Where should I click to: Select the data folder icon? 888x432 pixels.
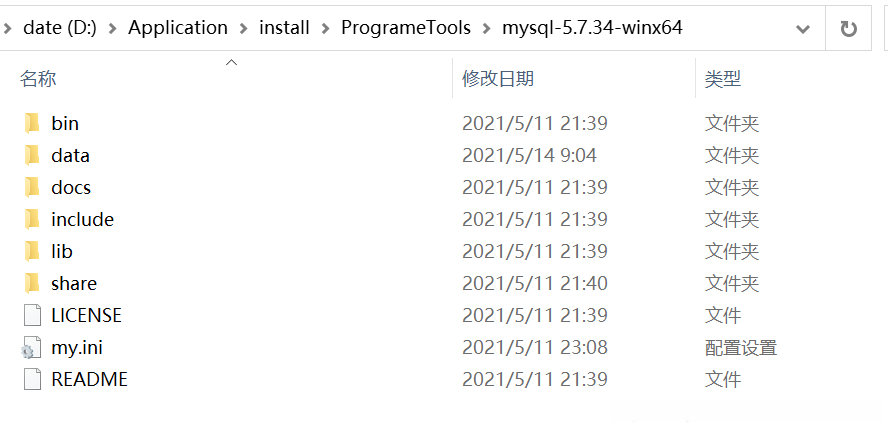tap(32, 155)
